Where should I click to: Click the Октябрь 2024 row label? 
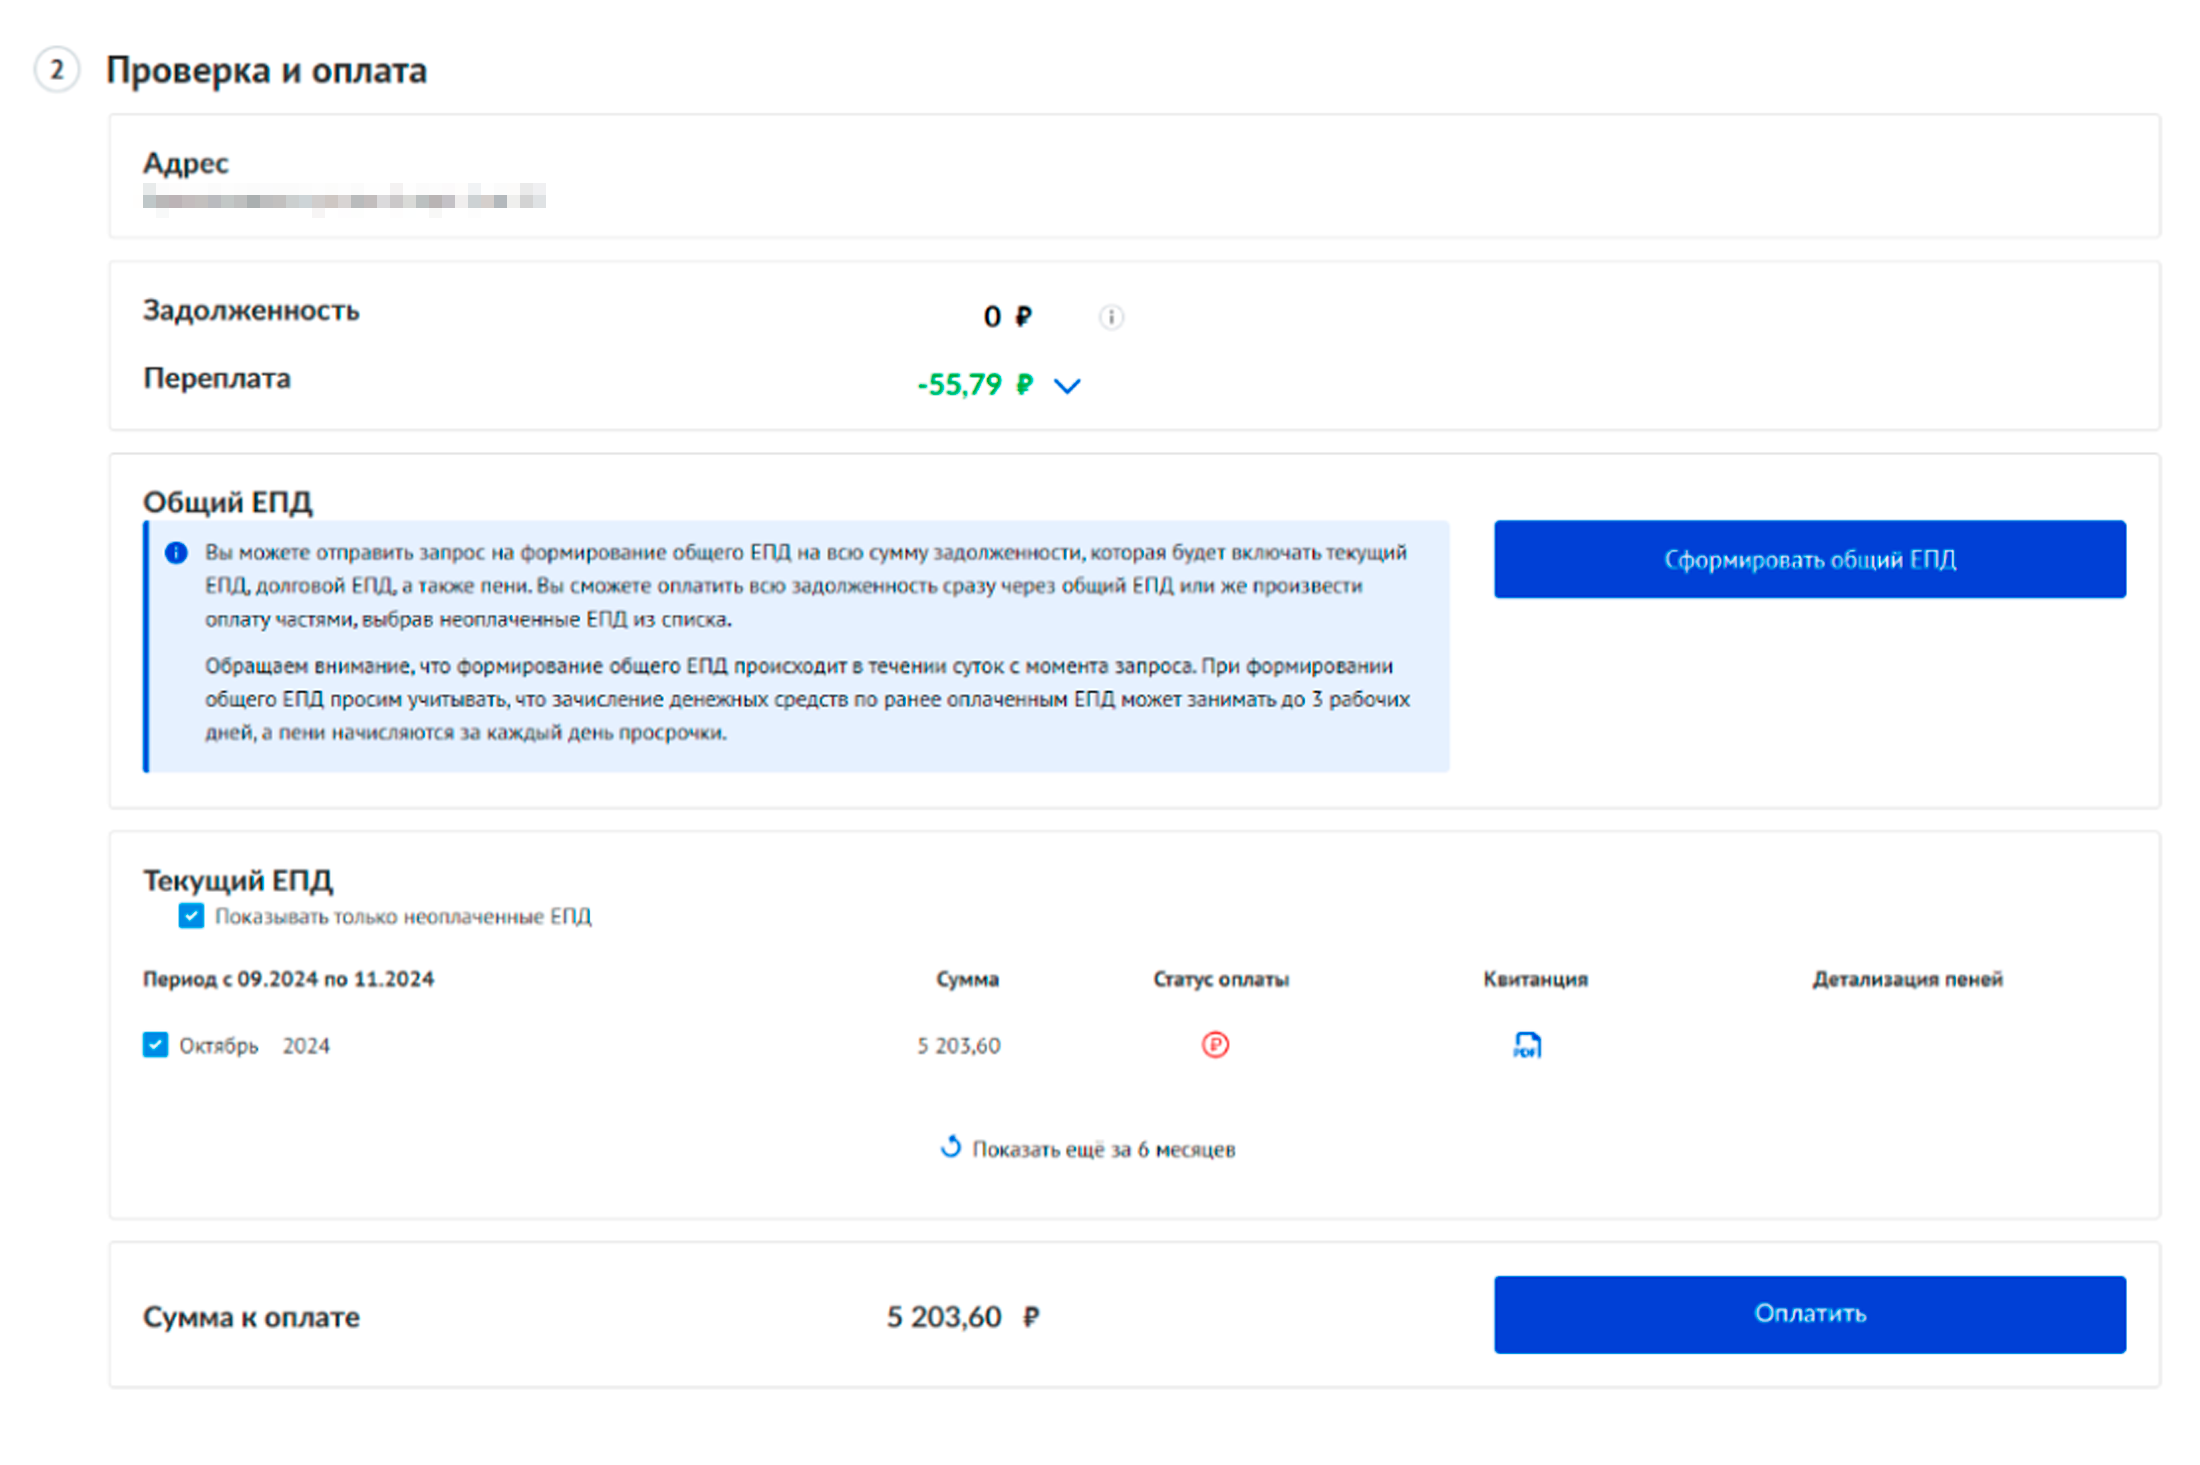click(254, 1046)
